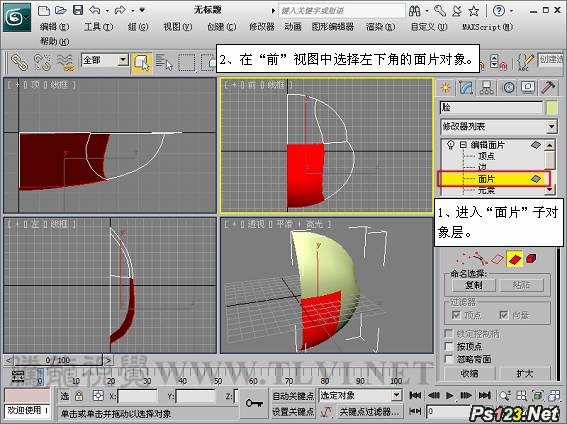
Task: Open the 工具(T) menu
Action: pos(98,27)
